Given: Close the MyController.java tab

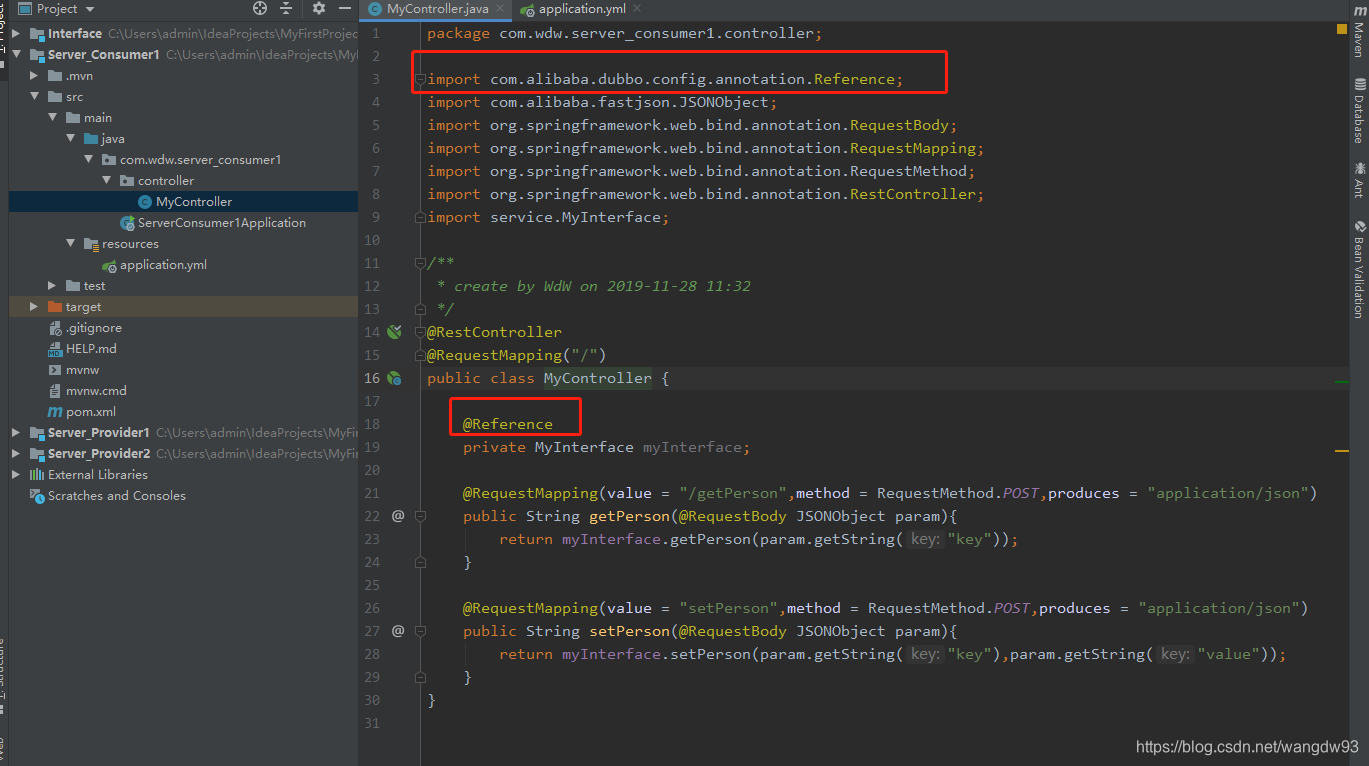Looking at the screenshot, I should pyautogui.click(x=501, y=9).
